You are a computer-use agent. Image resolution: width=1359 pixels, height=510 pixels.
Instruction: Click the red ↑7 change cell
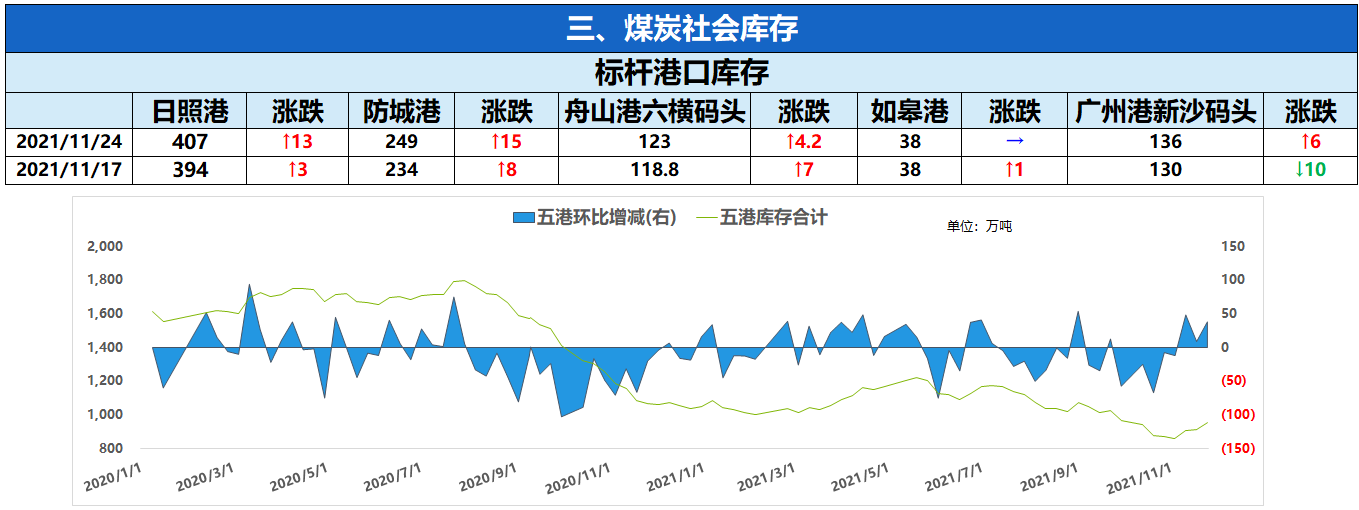803,170
